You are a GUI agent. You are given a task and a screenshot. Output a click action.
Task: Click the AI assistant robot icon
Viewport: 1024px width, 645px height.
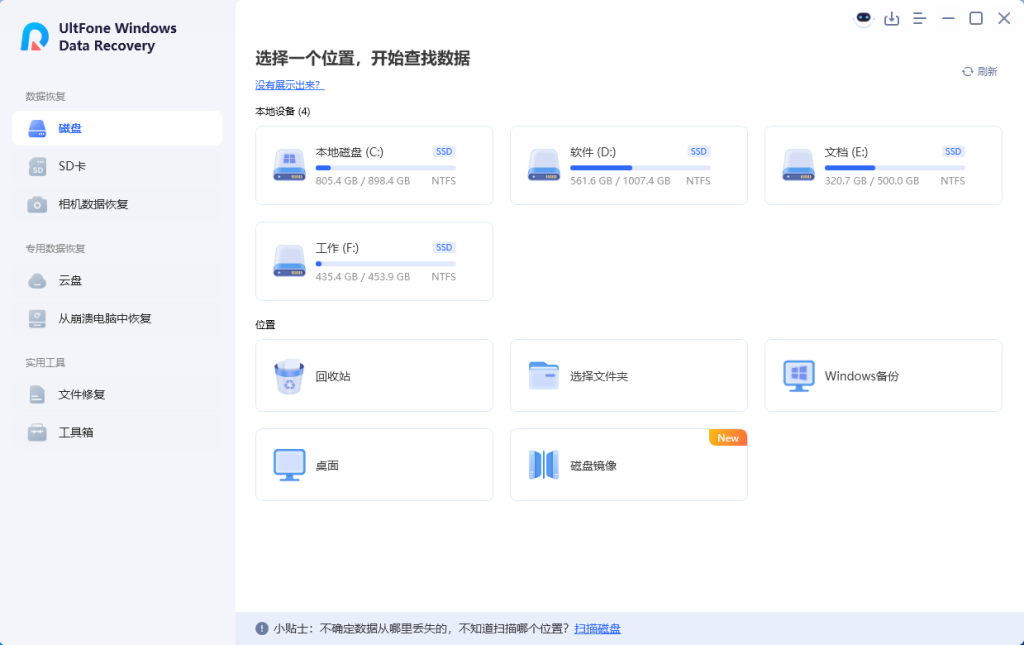pos(862,18)
